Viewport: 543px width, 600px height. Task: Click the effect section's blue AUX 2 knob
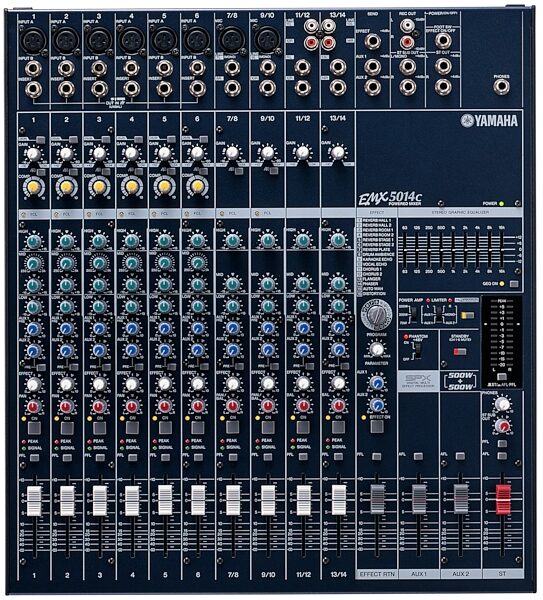[377, 404]
